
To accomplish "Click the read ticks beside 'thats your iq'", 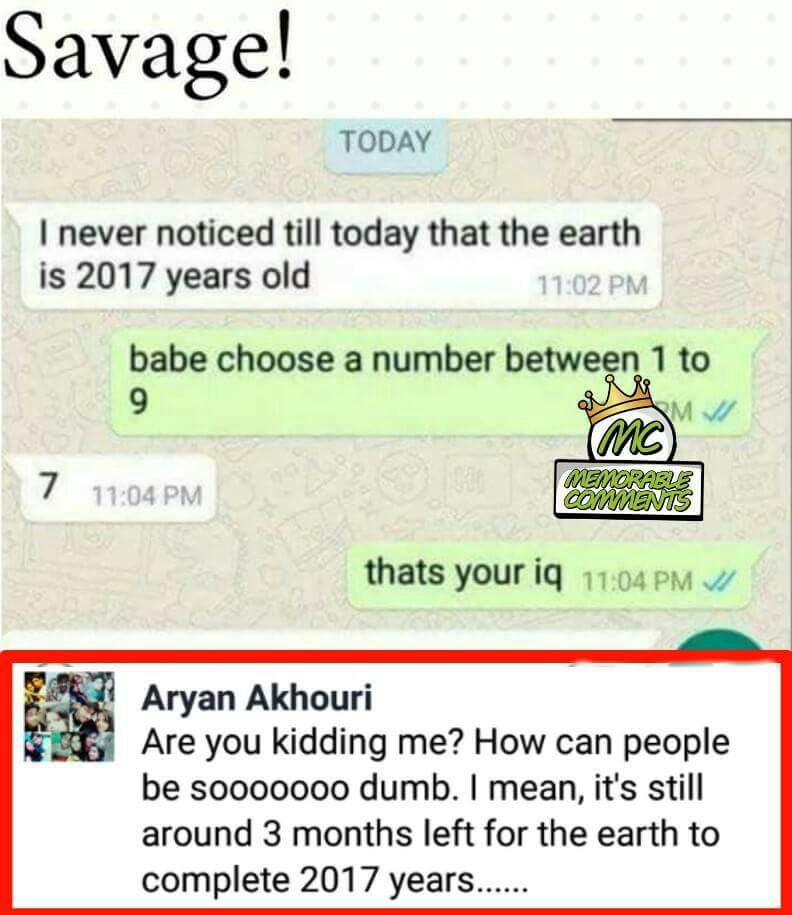I will (x=721, y=581).
